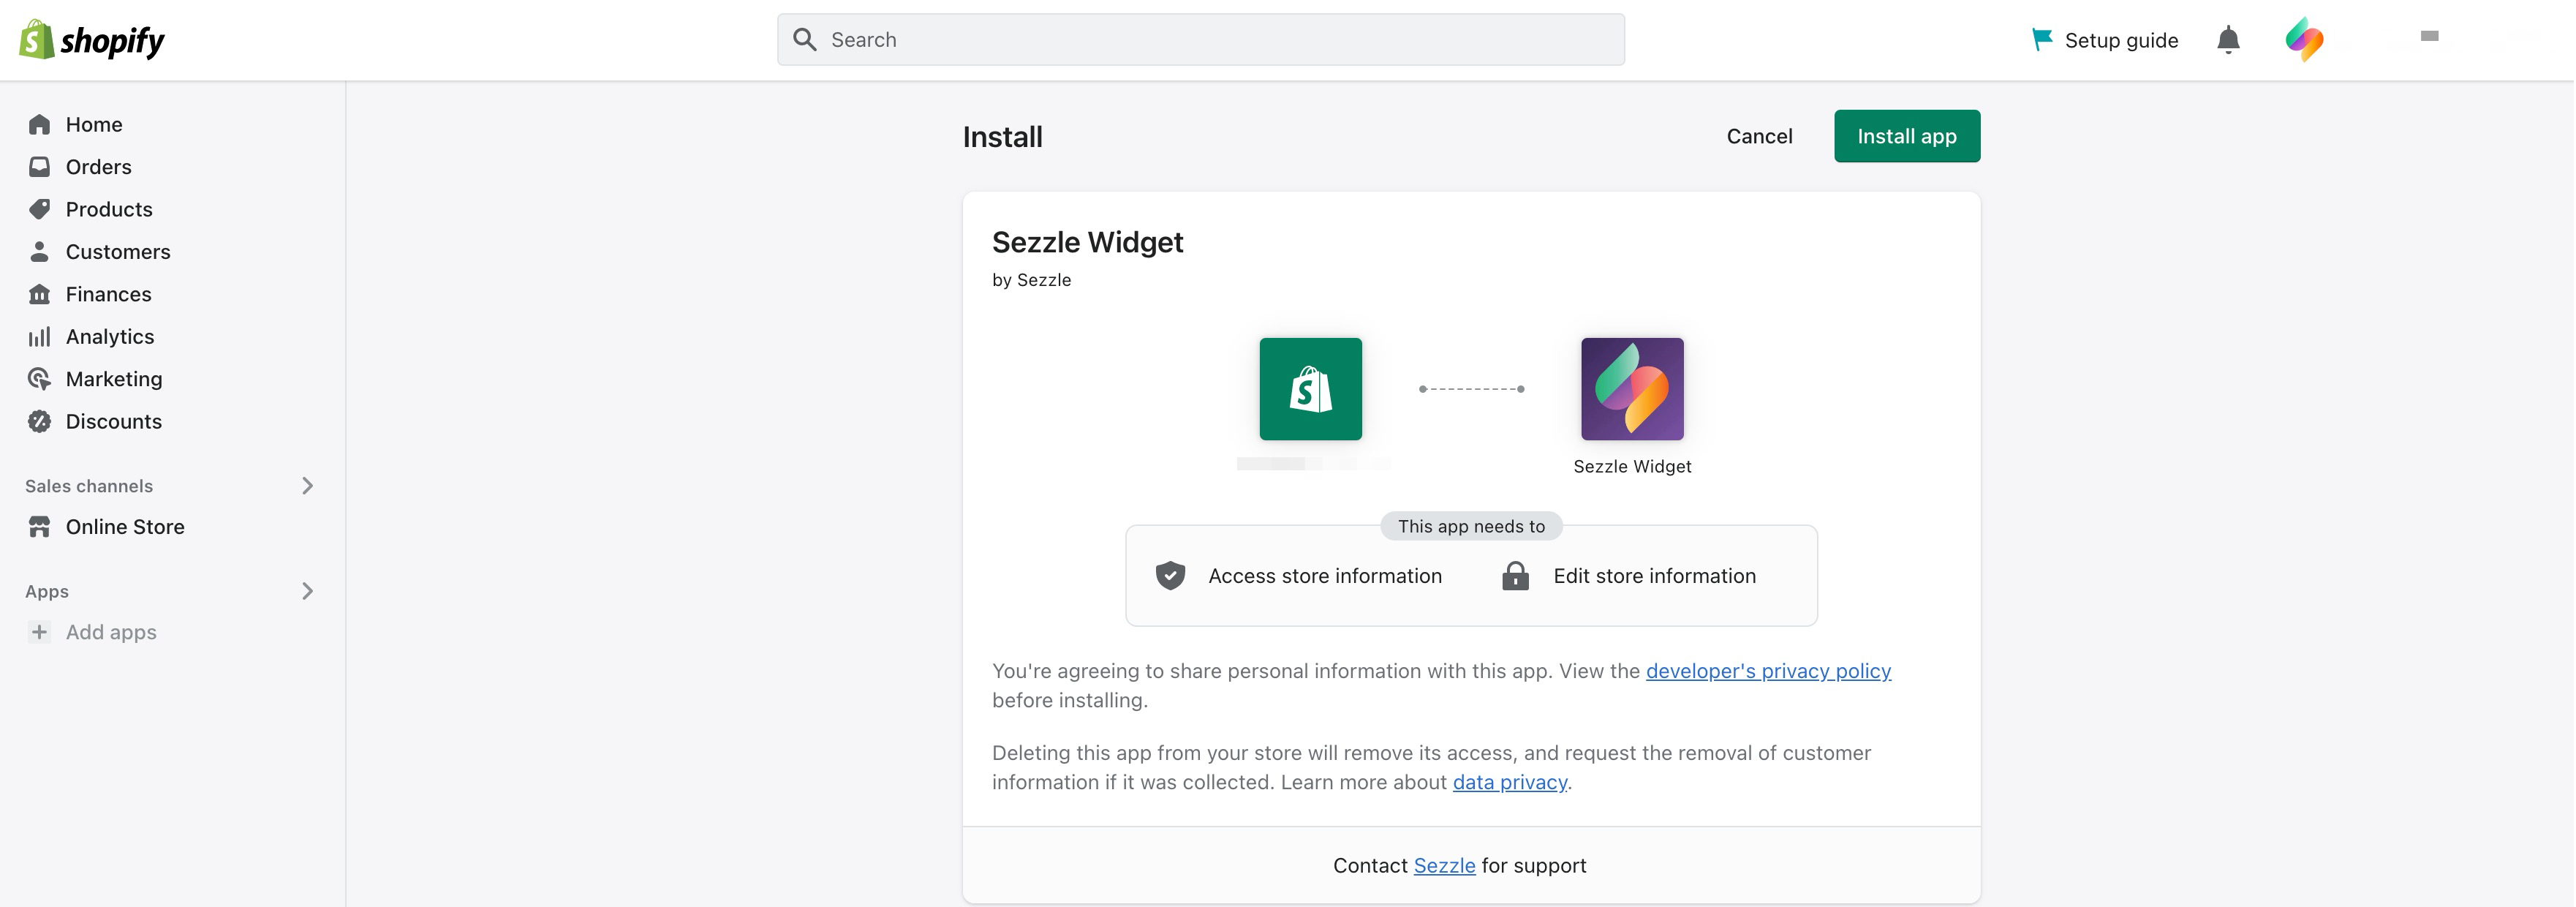Viewport: 2576px width, 907px height.
Task: Click the plus icon next to Add apps
Action: (39, 632)
